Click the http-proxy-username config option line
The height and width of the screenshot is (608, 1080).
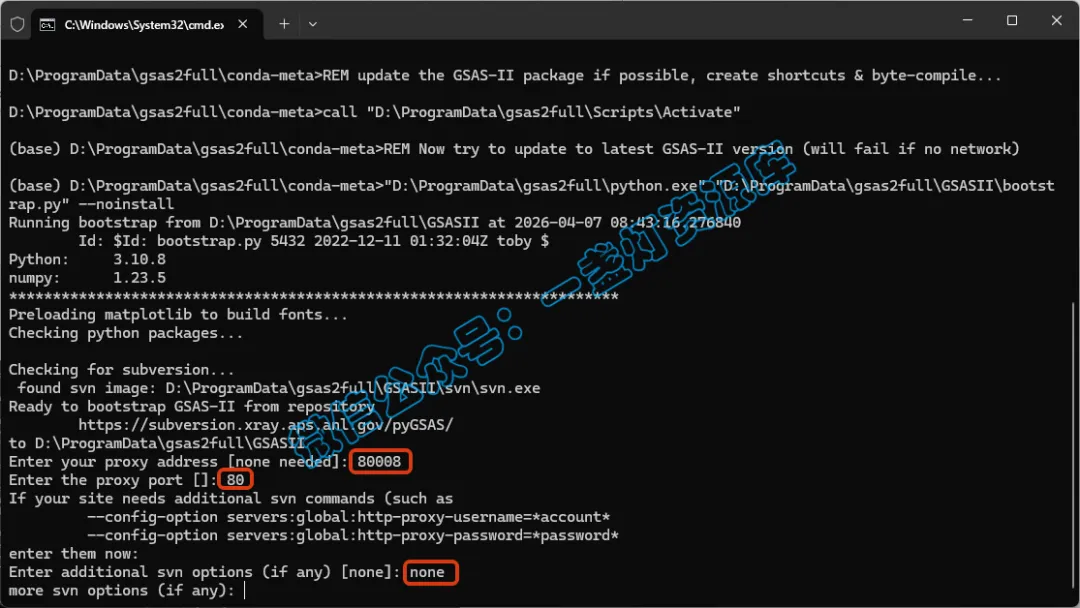pyautogui.click(x=348, y=517)
